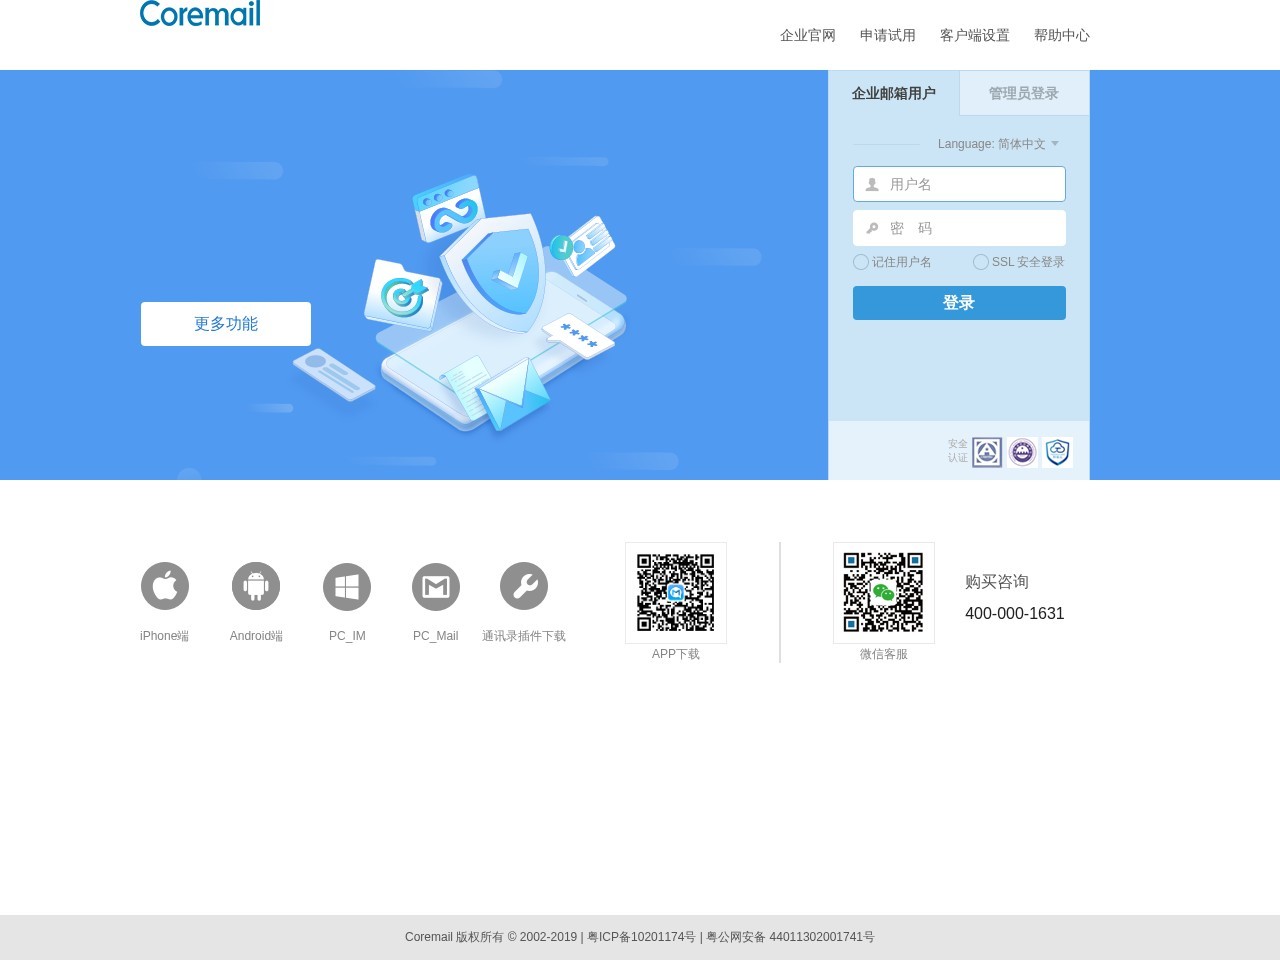Click the first security certification badge

click(x=987, y=453)
